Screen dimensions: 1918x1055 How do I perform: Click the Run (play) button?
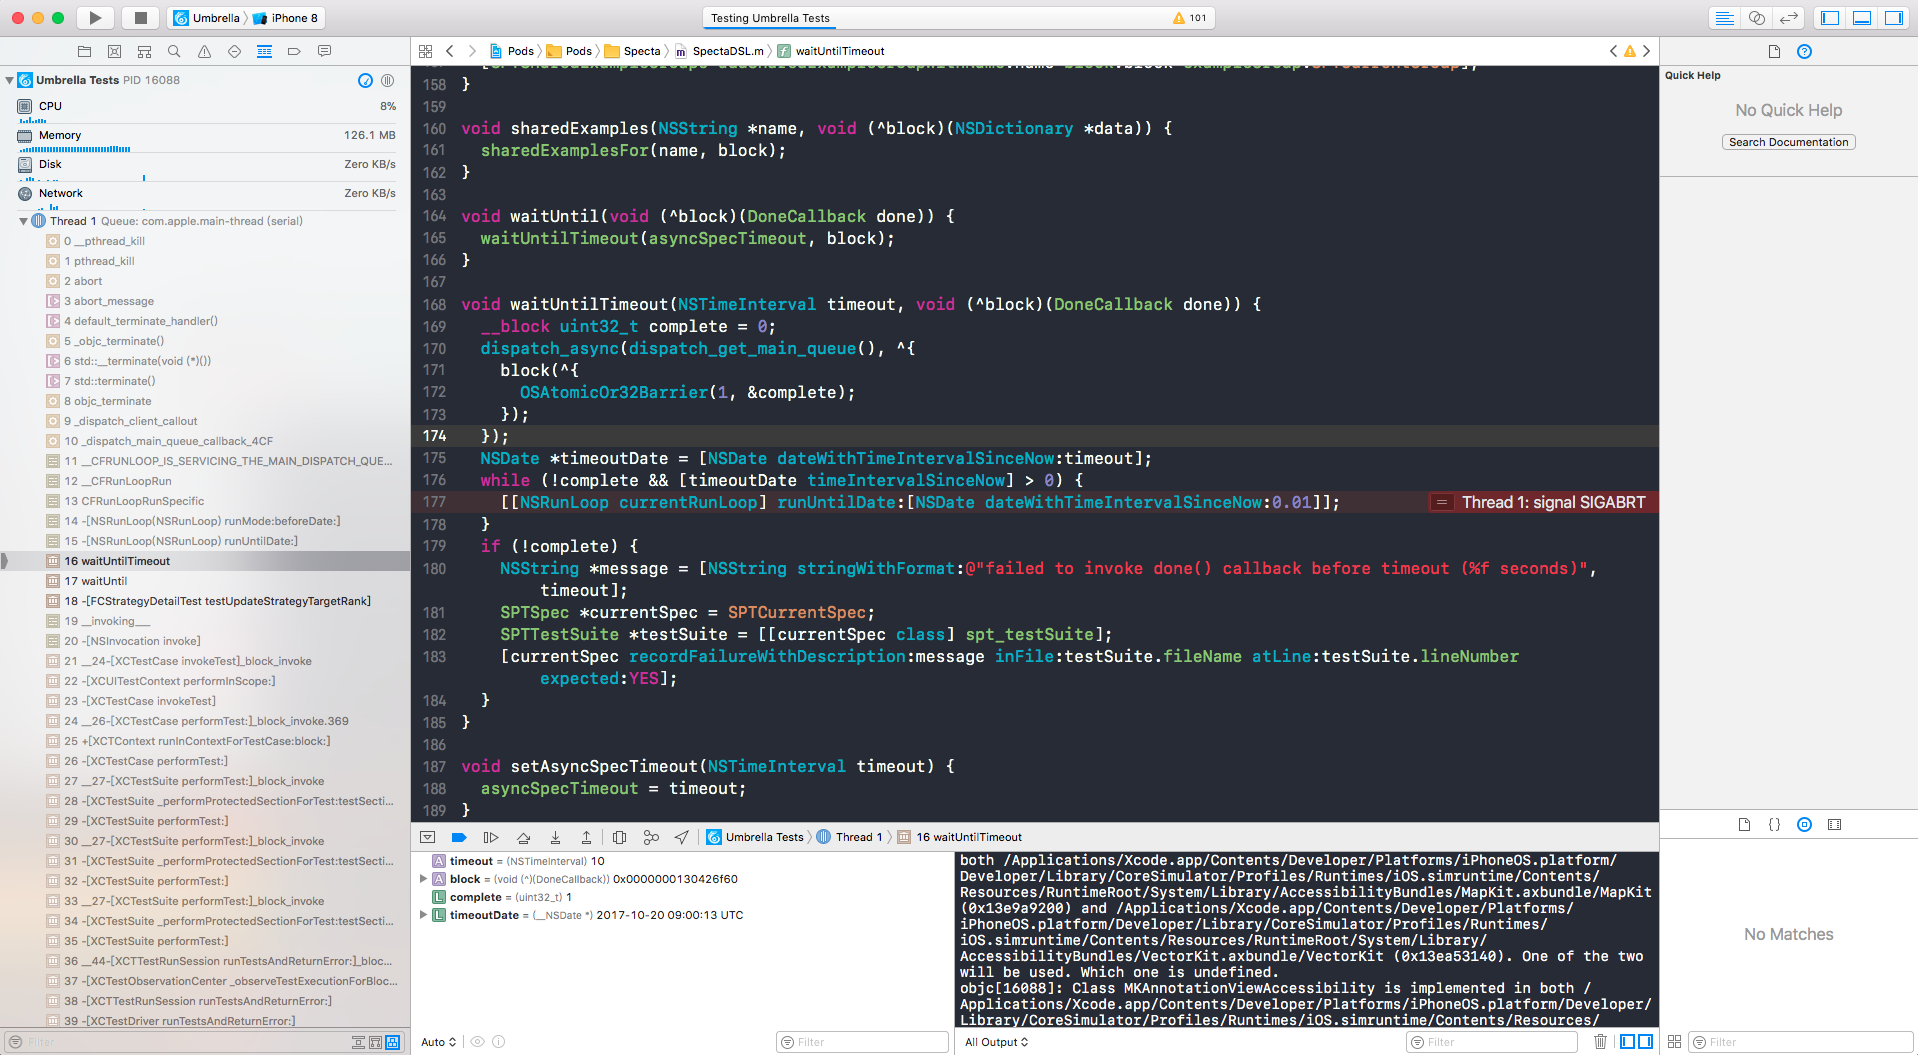95,18
